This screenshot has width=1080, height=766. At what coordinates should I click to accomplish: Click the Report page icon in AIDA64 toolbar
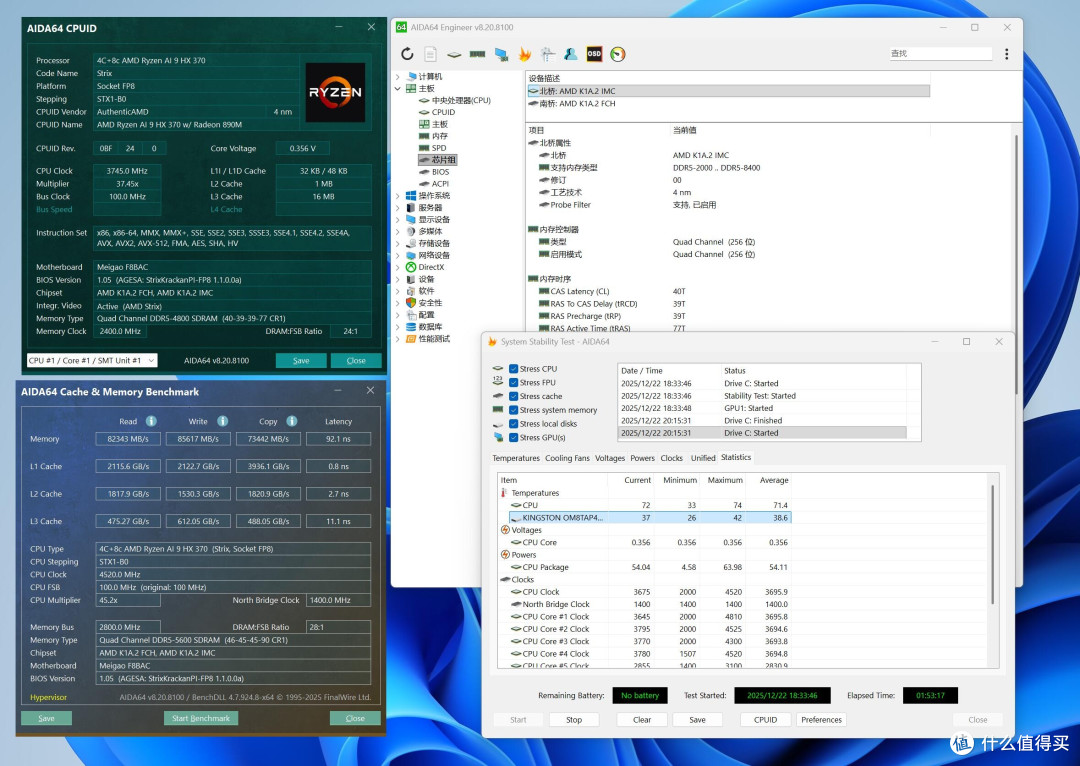point(430,54)
